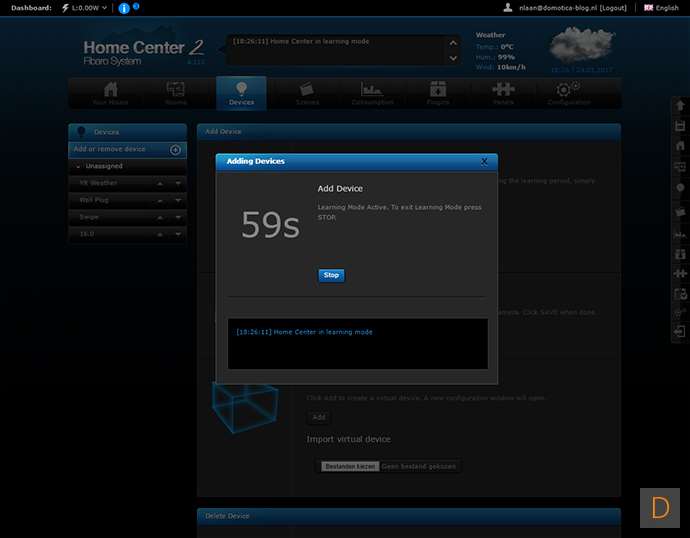Click devices bulb icon in right sidebar
The width and height of the screenshot is (690, 538).
[680, 188]
